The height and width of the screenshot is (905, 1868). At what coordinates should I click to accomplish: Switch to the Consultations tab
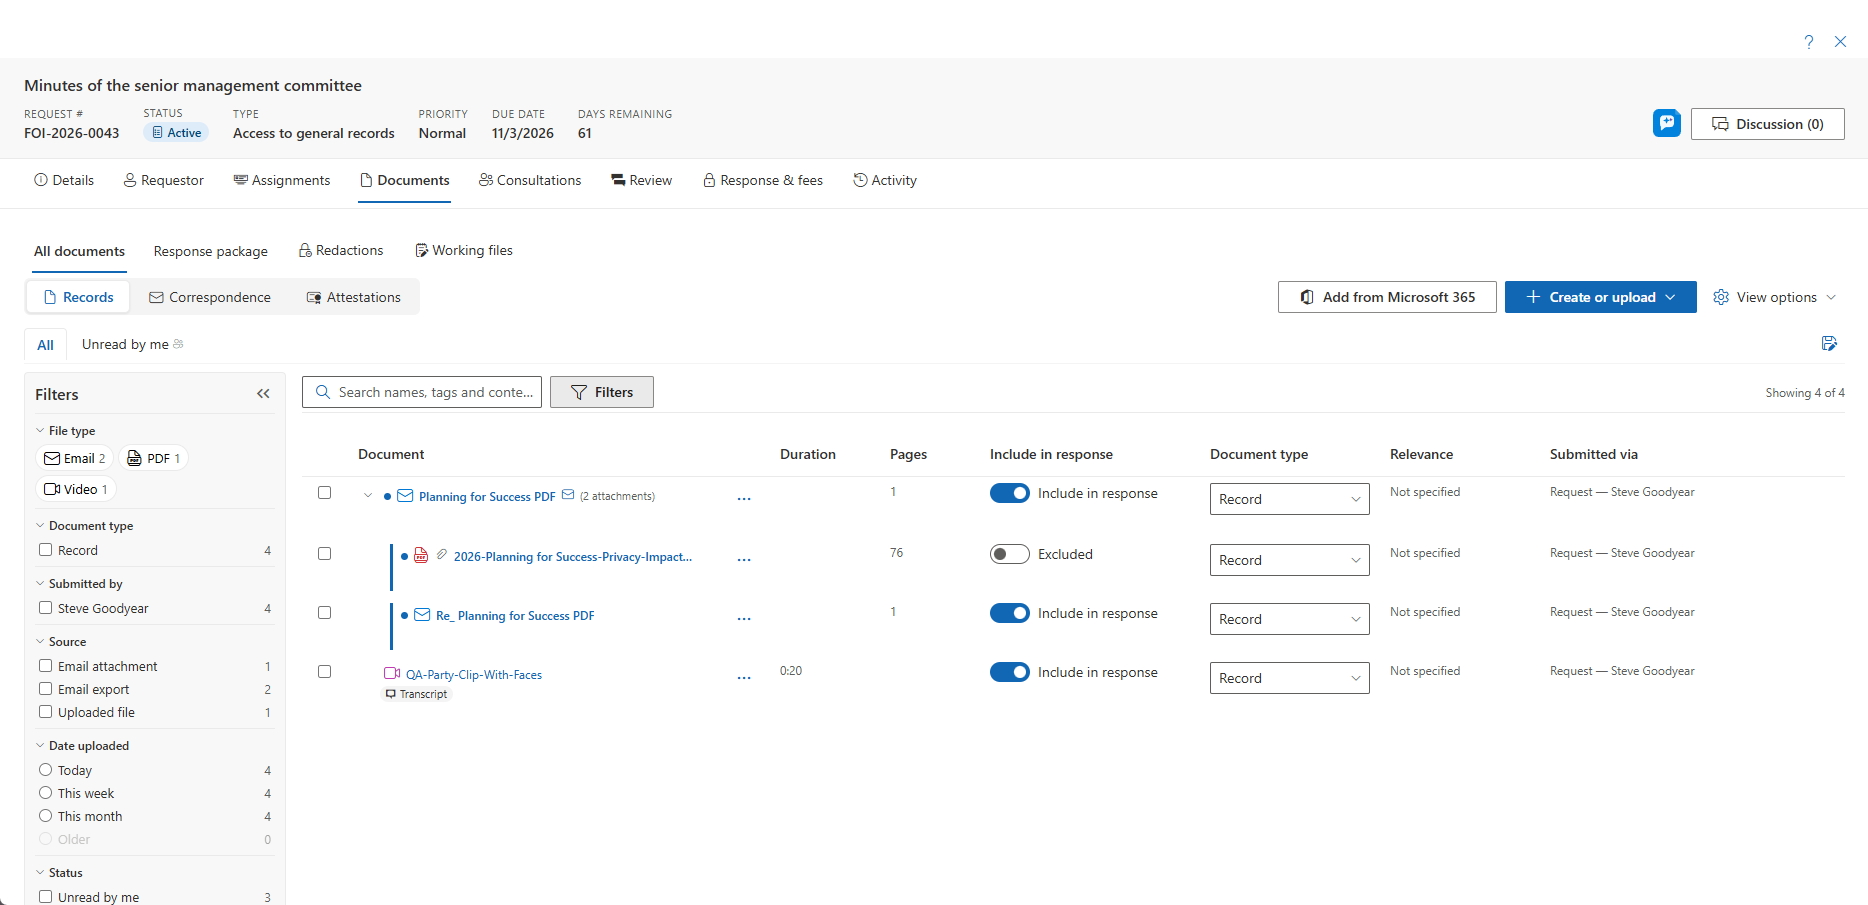point(530,180)
